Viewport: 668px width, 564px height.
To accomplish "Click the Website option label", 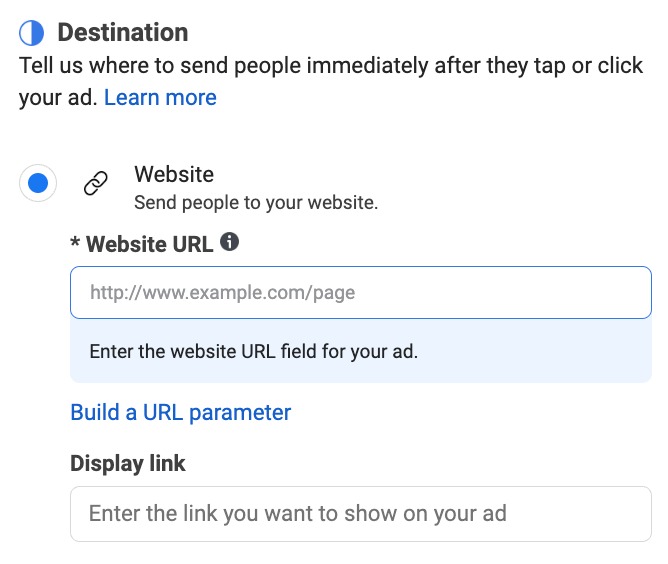I will click(x=174, y=174).
